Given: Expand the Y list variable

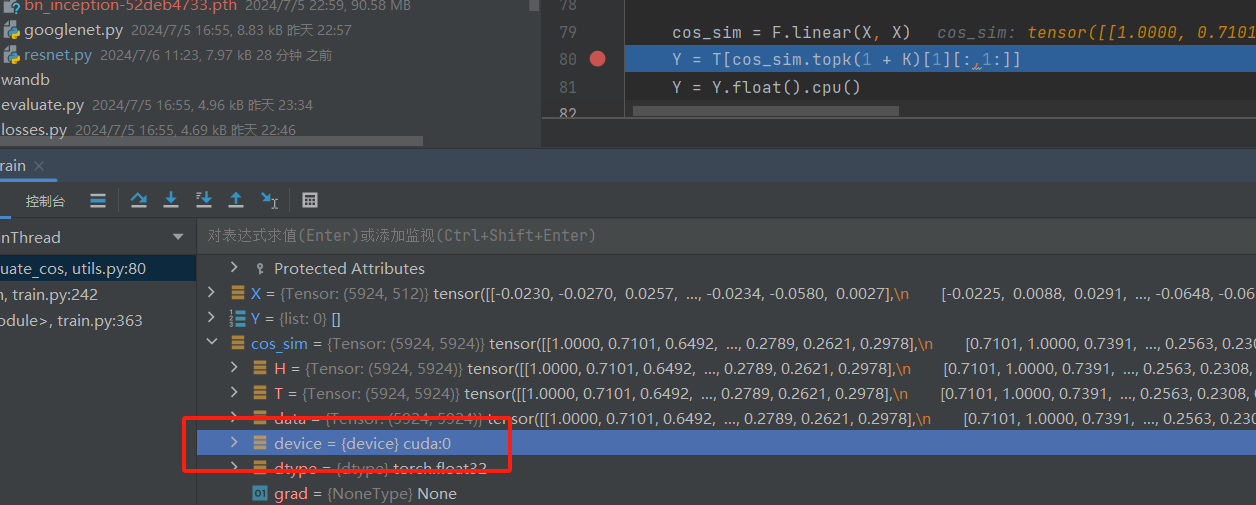Looking at the screenshot, I should point(211,318).
